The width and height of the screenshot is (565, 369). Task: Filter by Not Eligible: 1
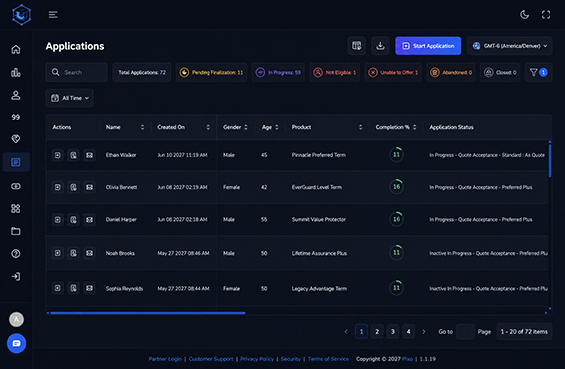click(x=334, y=72)
